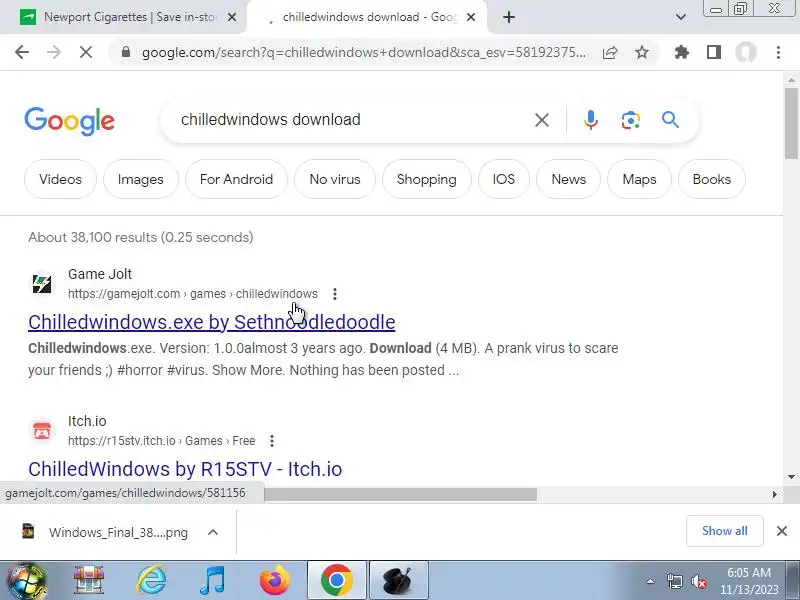Switch to Books results

coord(712,179)
